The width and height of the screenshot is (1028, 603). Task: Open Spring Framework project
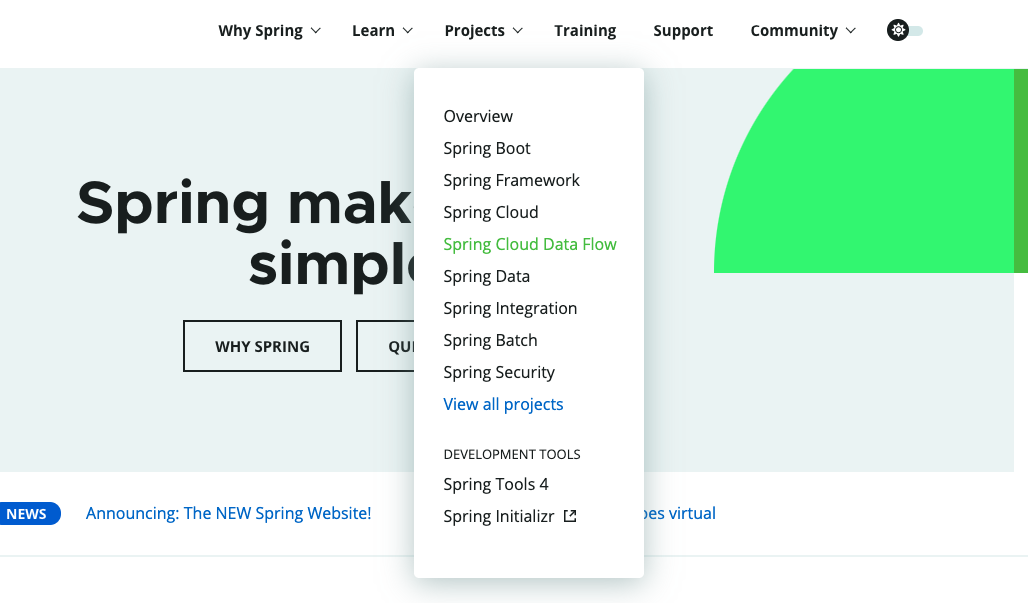coord(511,180)
